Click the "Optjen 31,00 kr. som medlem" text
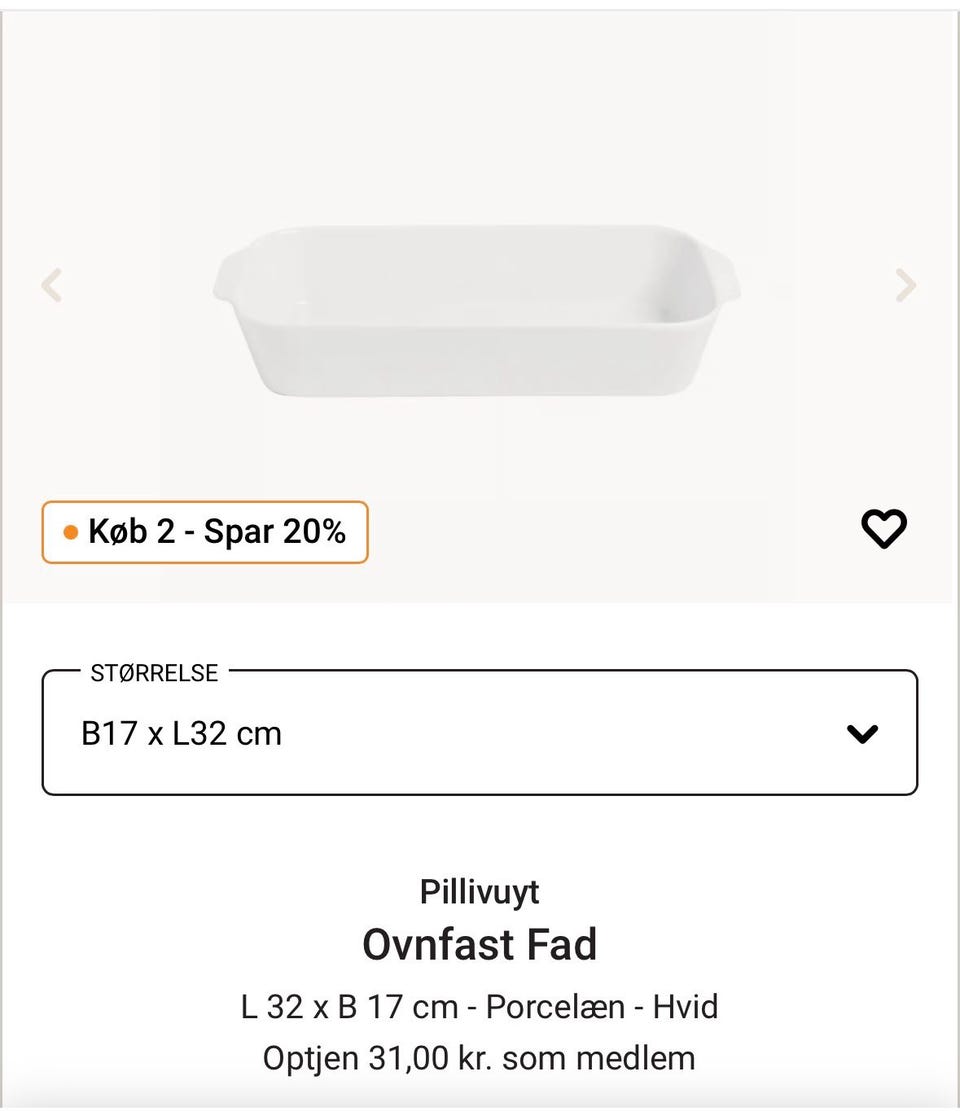 click(479, 1057)
